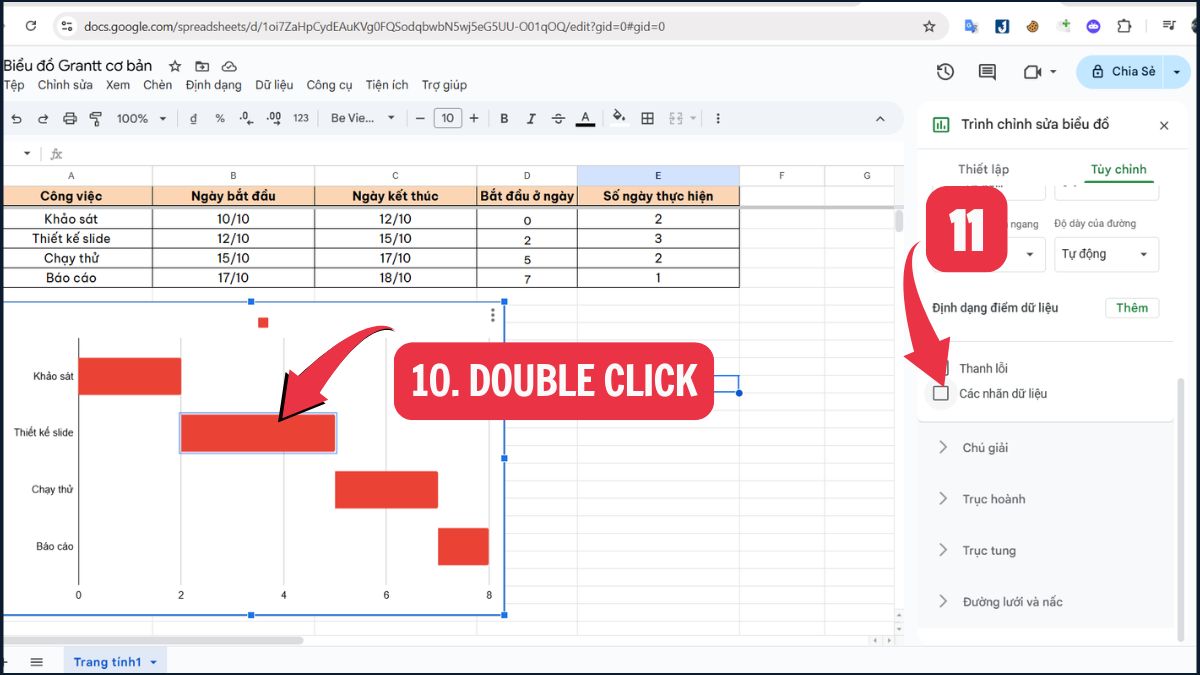Open version history

click(x=942, y=72)
